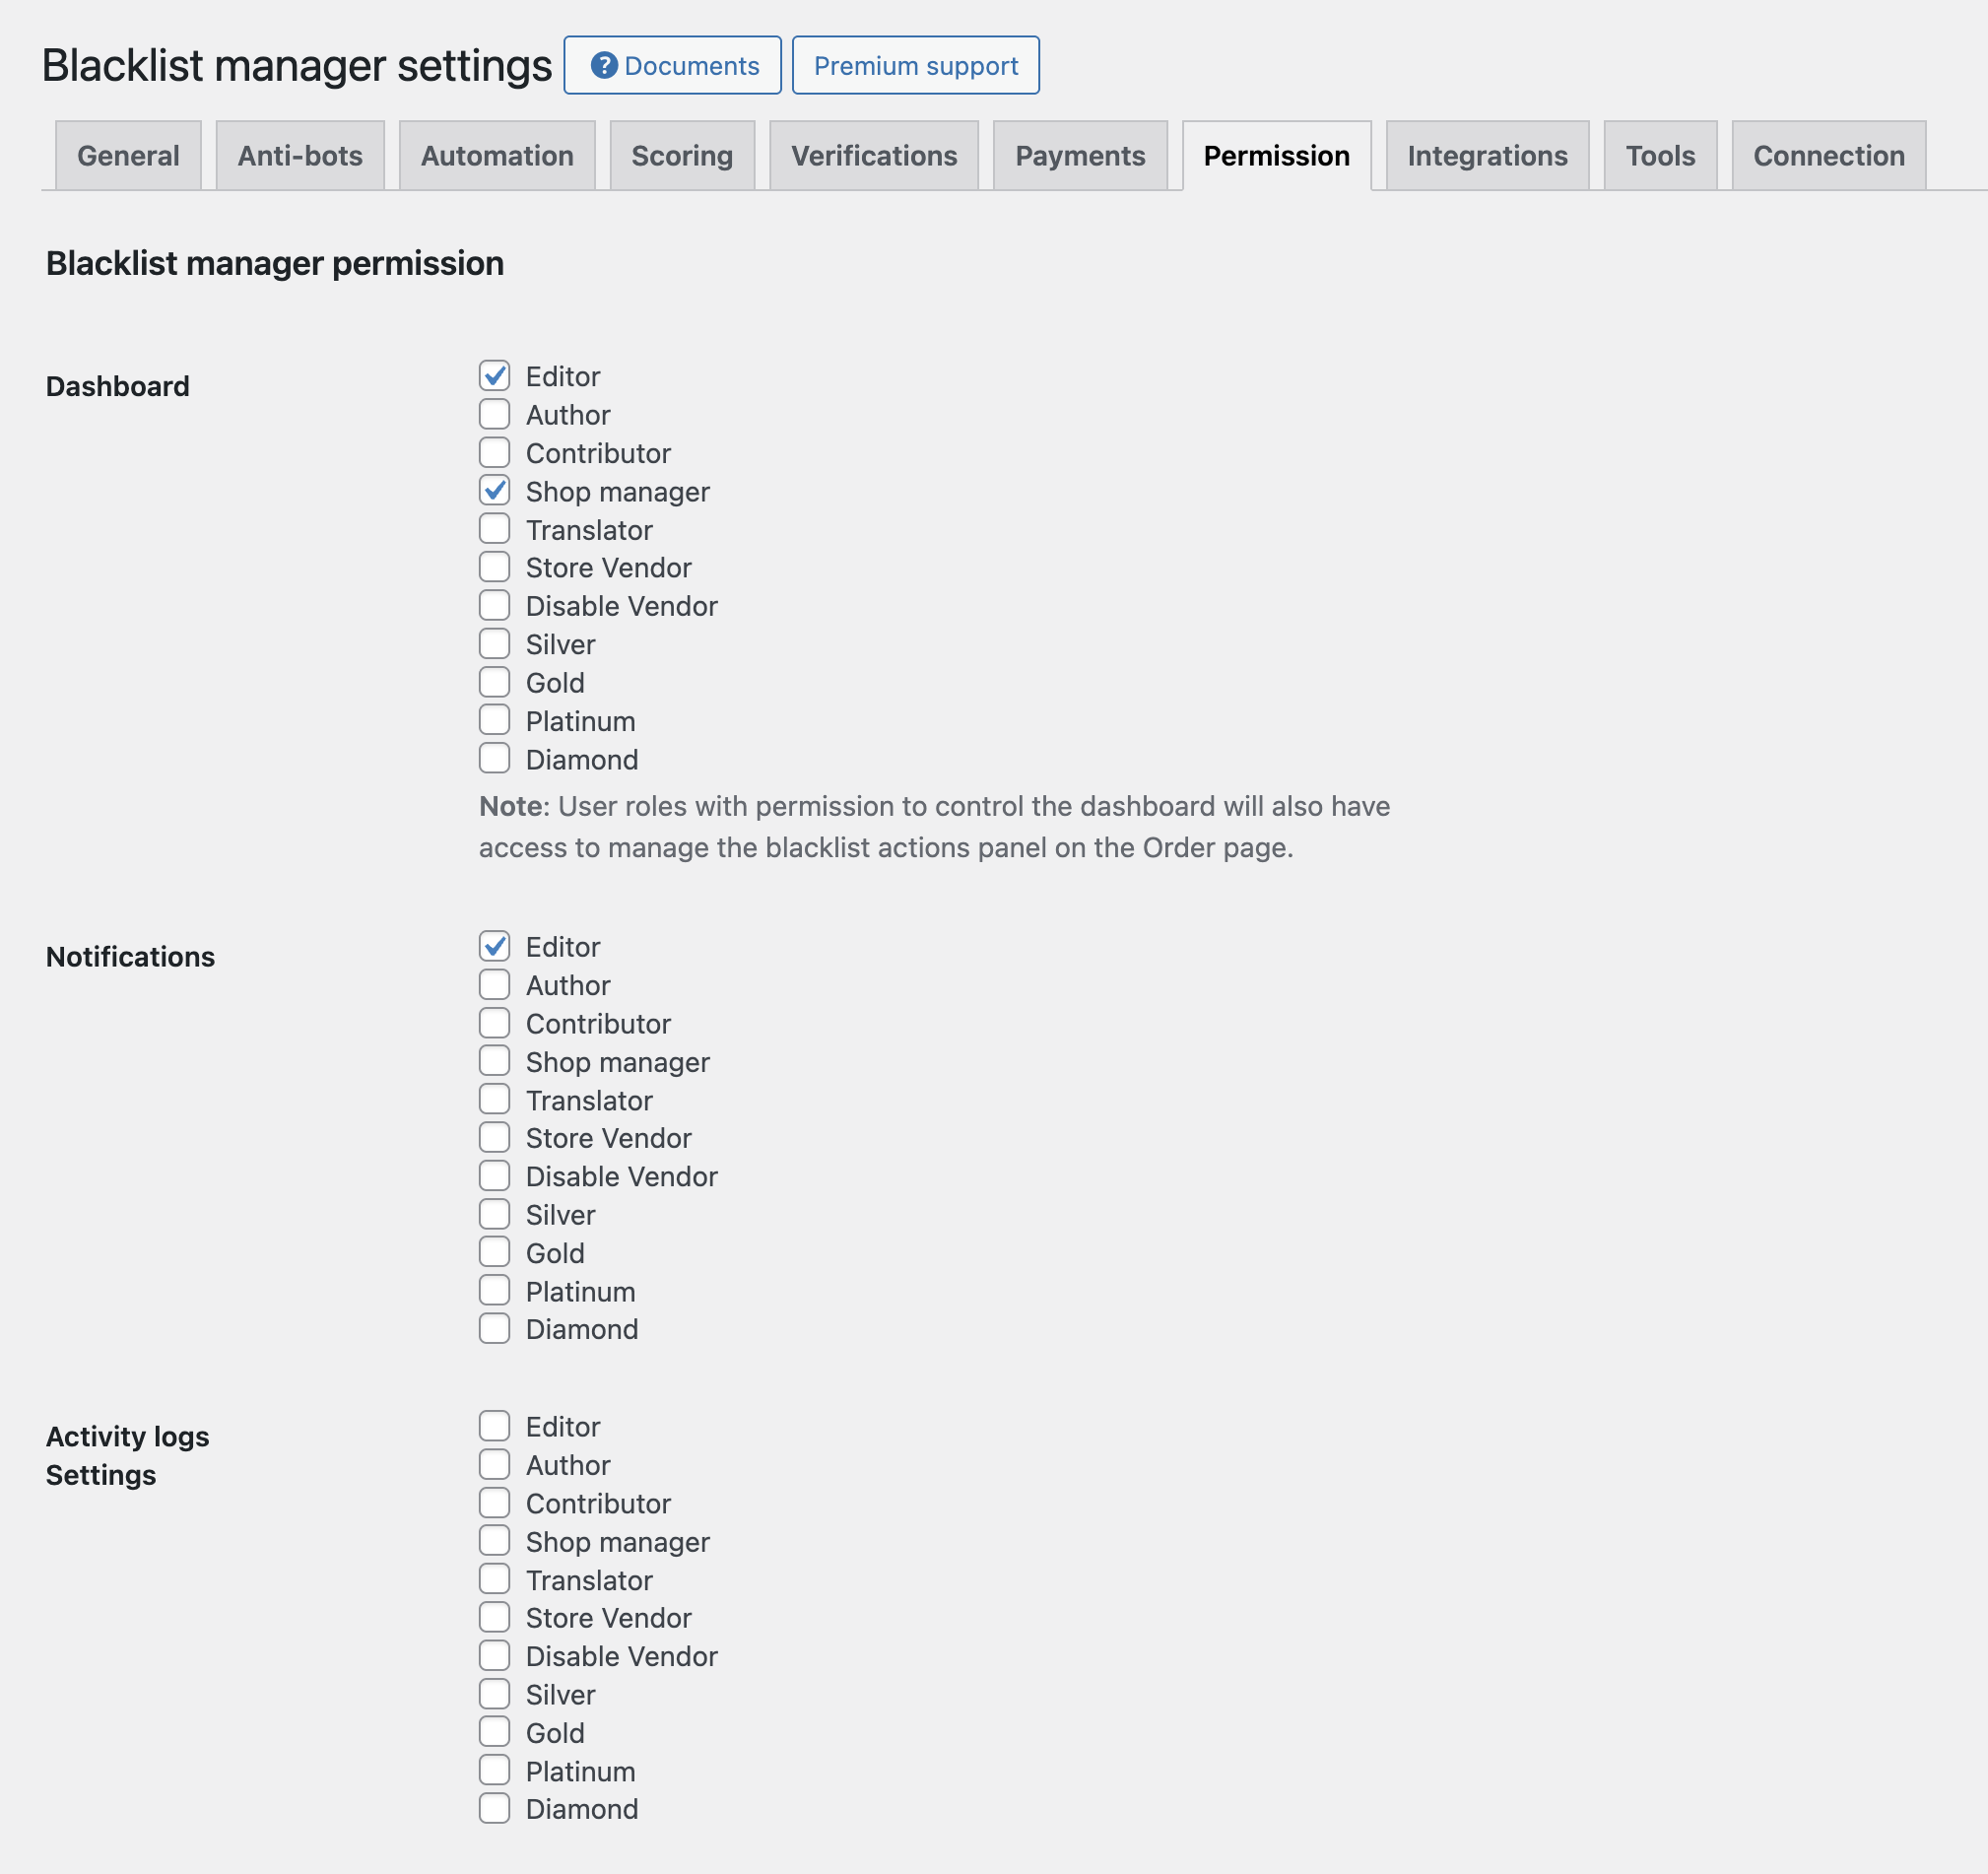Enable Translator in Dashboard section
The width and height of the screenshot is (1988, 1874).
(494, 529)
